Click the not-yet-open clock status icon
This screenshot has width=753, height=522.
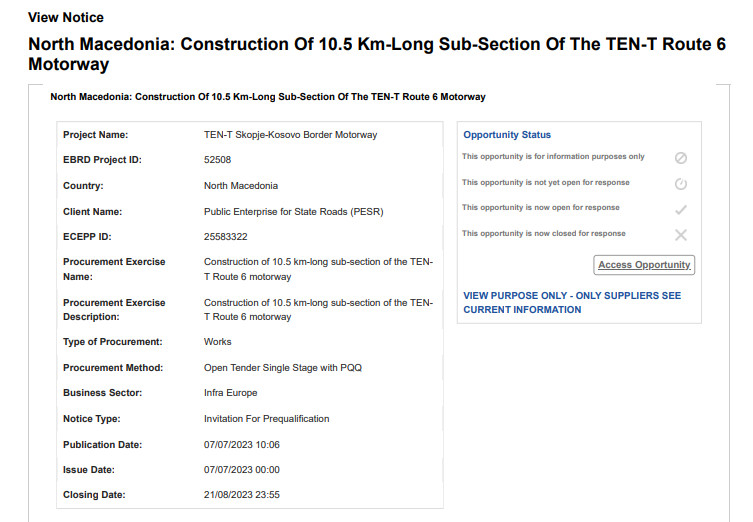click(x=680, y=184)
